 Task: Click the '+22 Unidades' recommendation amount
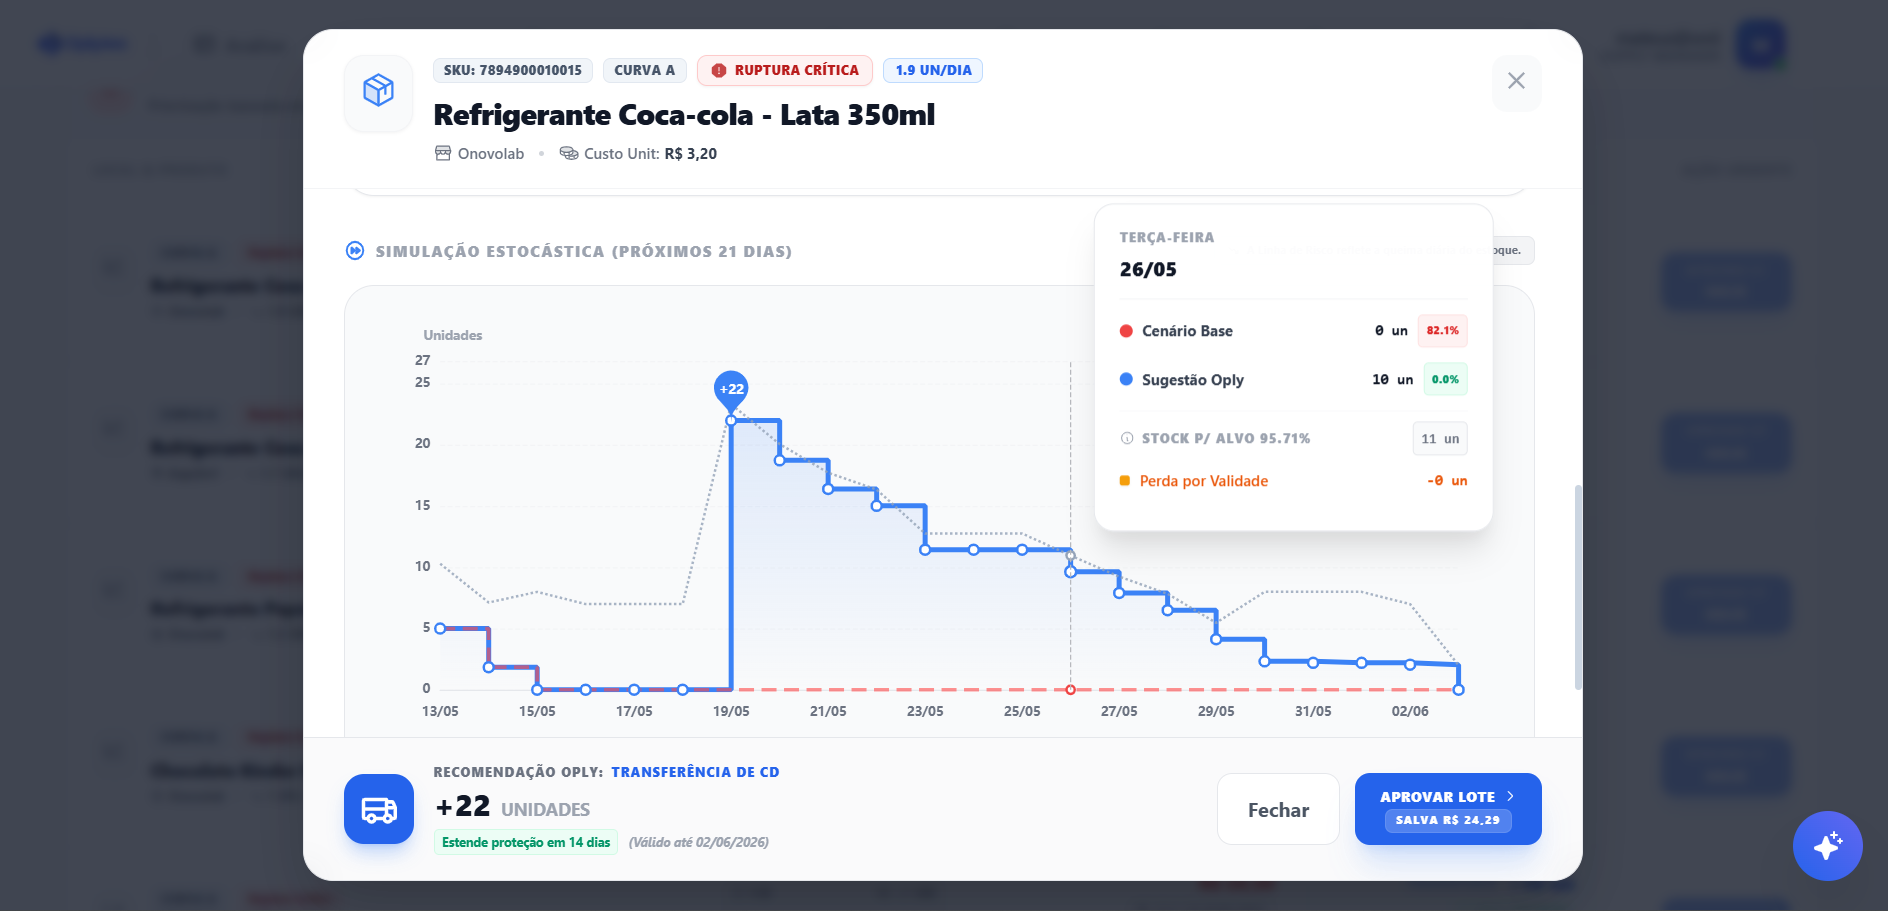[x=513, y=807]
